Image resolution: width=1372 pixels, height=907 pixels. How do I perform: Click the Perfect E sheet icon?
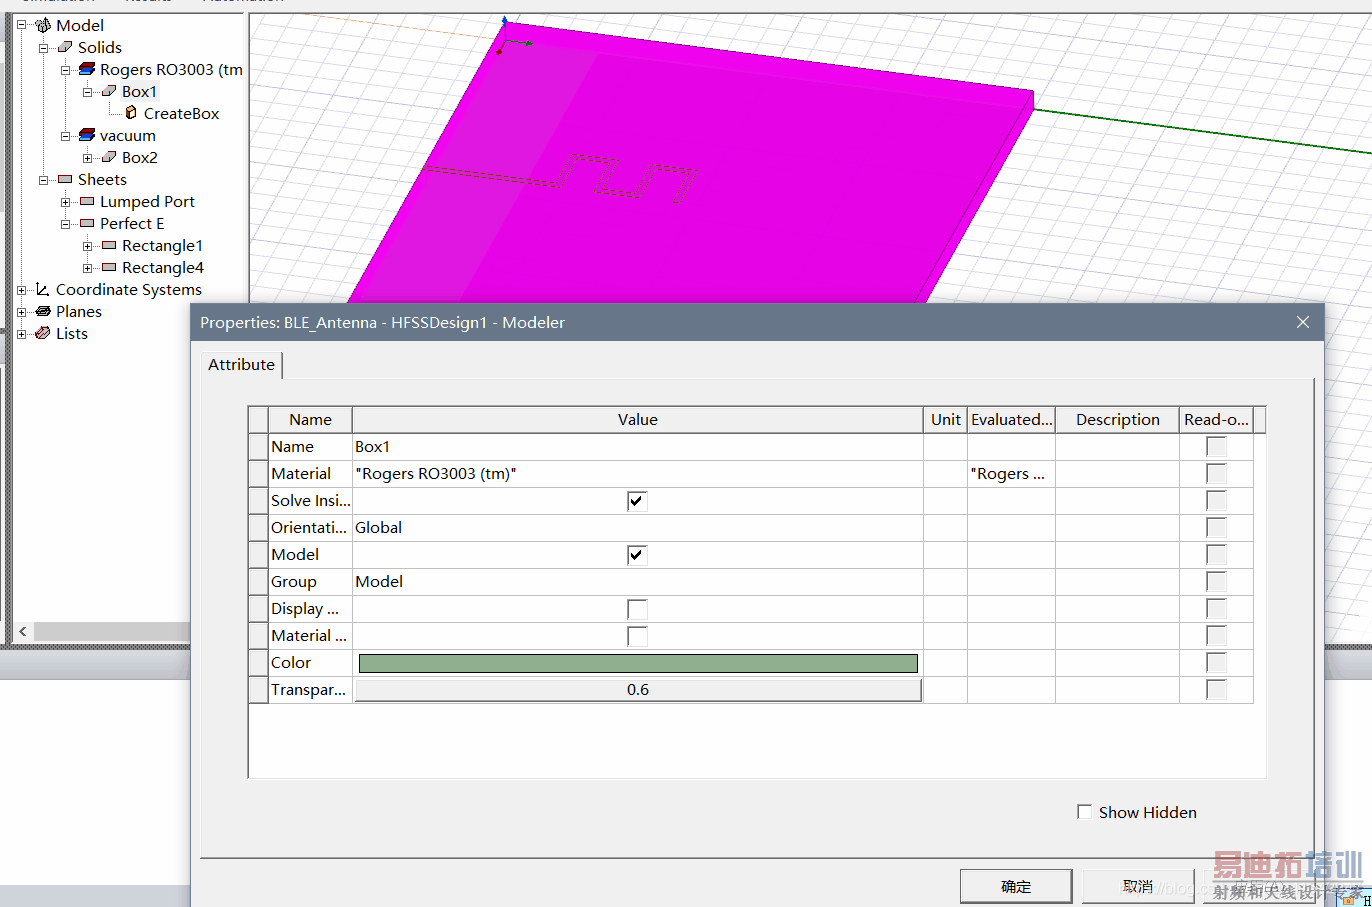87,223
